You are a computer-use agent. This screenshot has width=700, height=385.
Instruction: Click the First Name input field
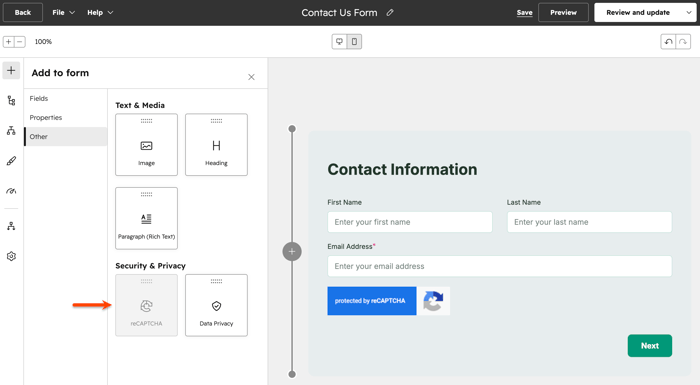point(410,222)
